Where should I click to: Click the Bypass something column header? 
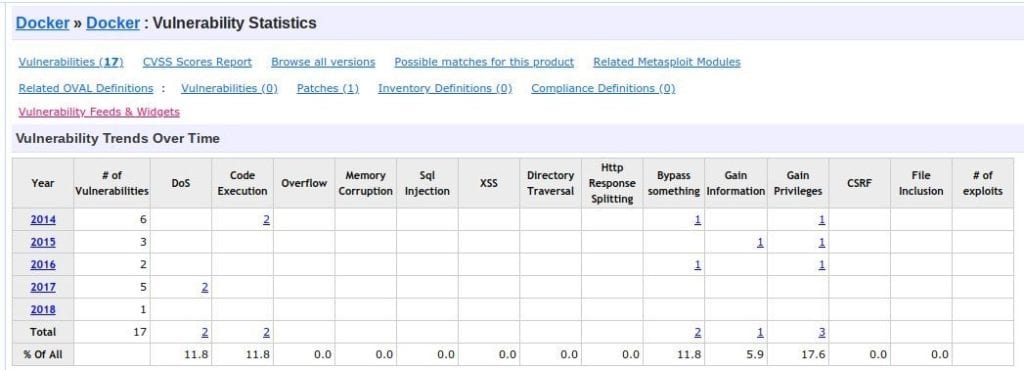[674, 183]
